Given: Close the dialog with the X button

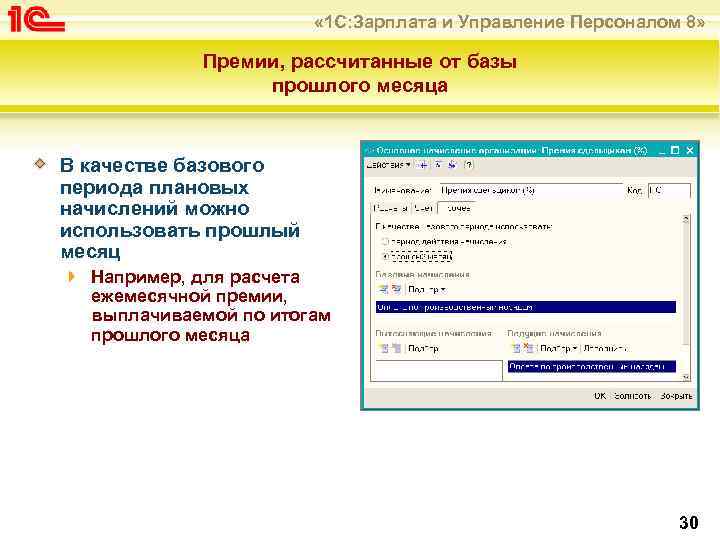Looking at the screenshot, I should pos(690,150).
